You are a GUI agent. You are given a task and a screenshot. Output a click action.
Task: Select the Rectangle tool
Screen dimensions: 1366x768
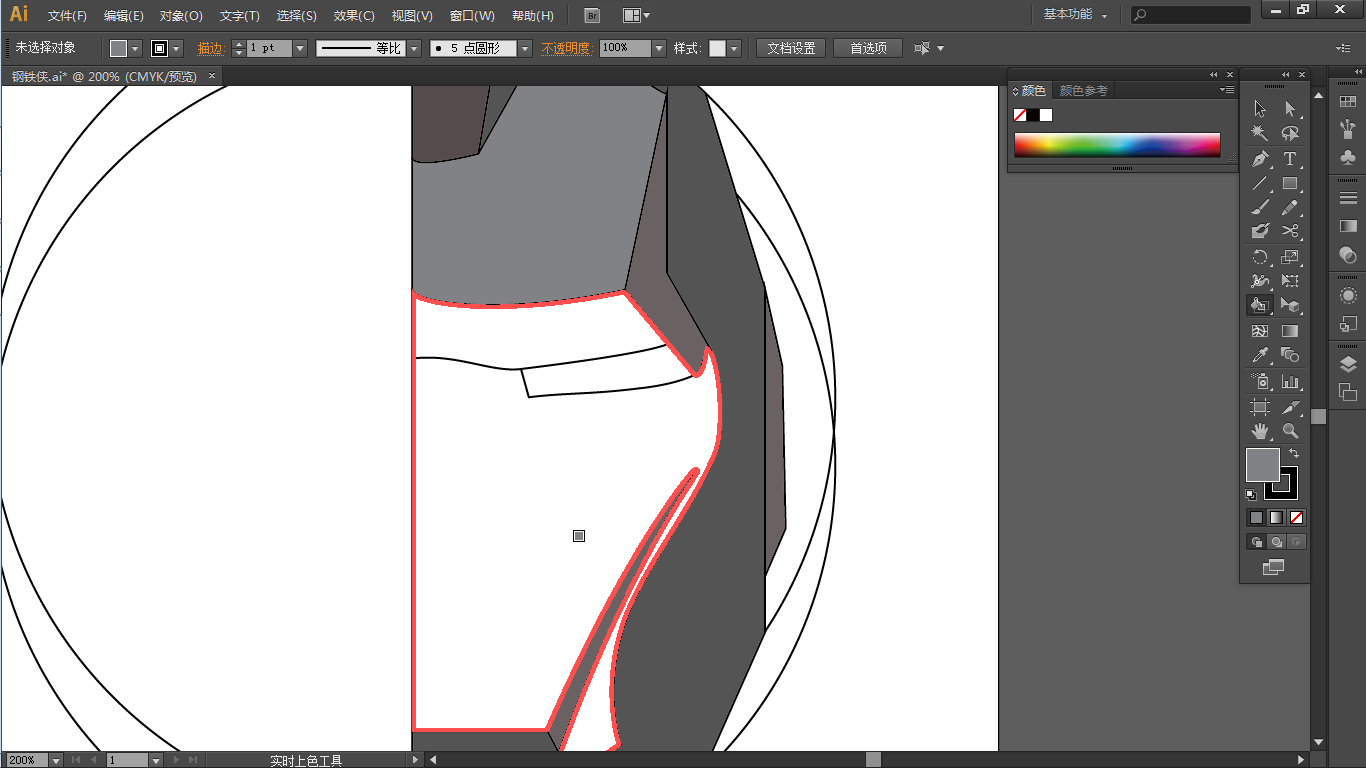[x=1290, y=184]
